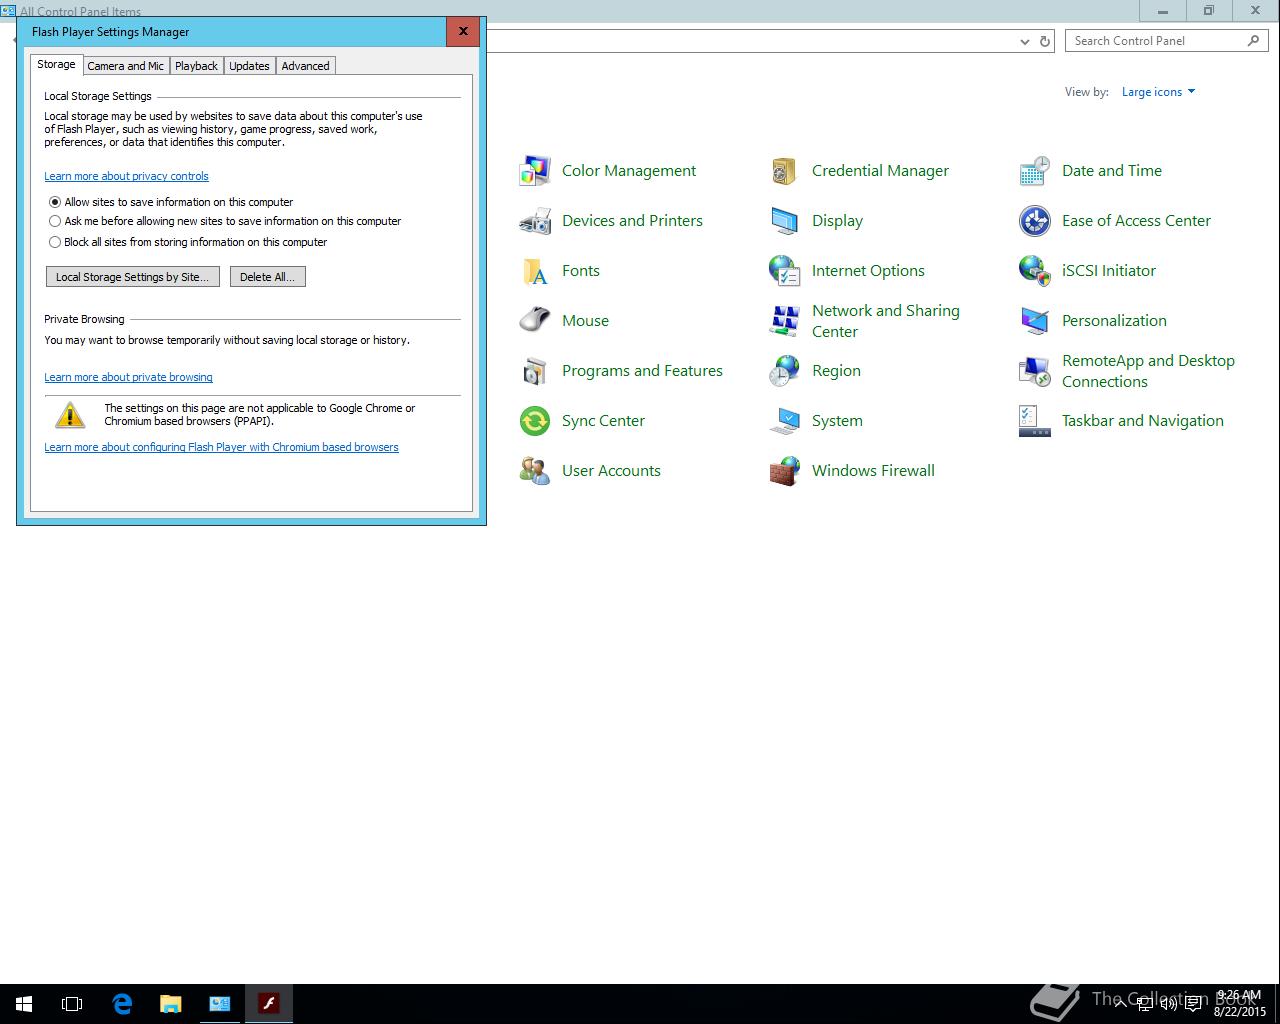The height and width of the screenshot is (1024, 1280).
Task: Click the Flash Player taskbar icon
Action: coord(269,1004)
